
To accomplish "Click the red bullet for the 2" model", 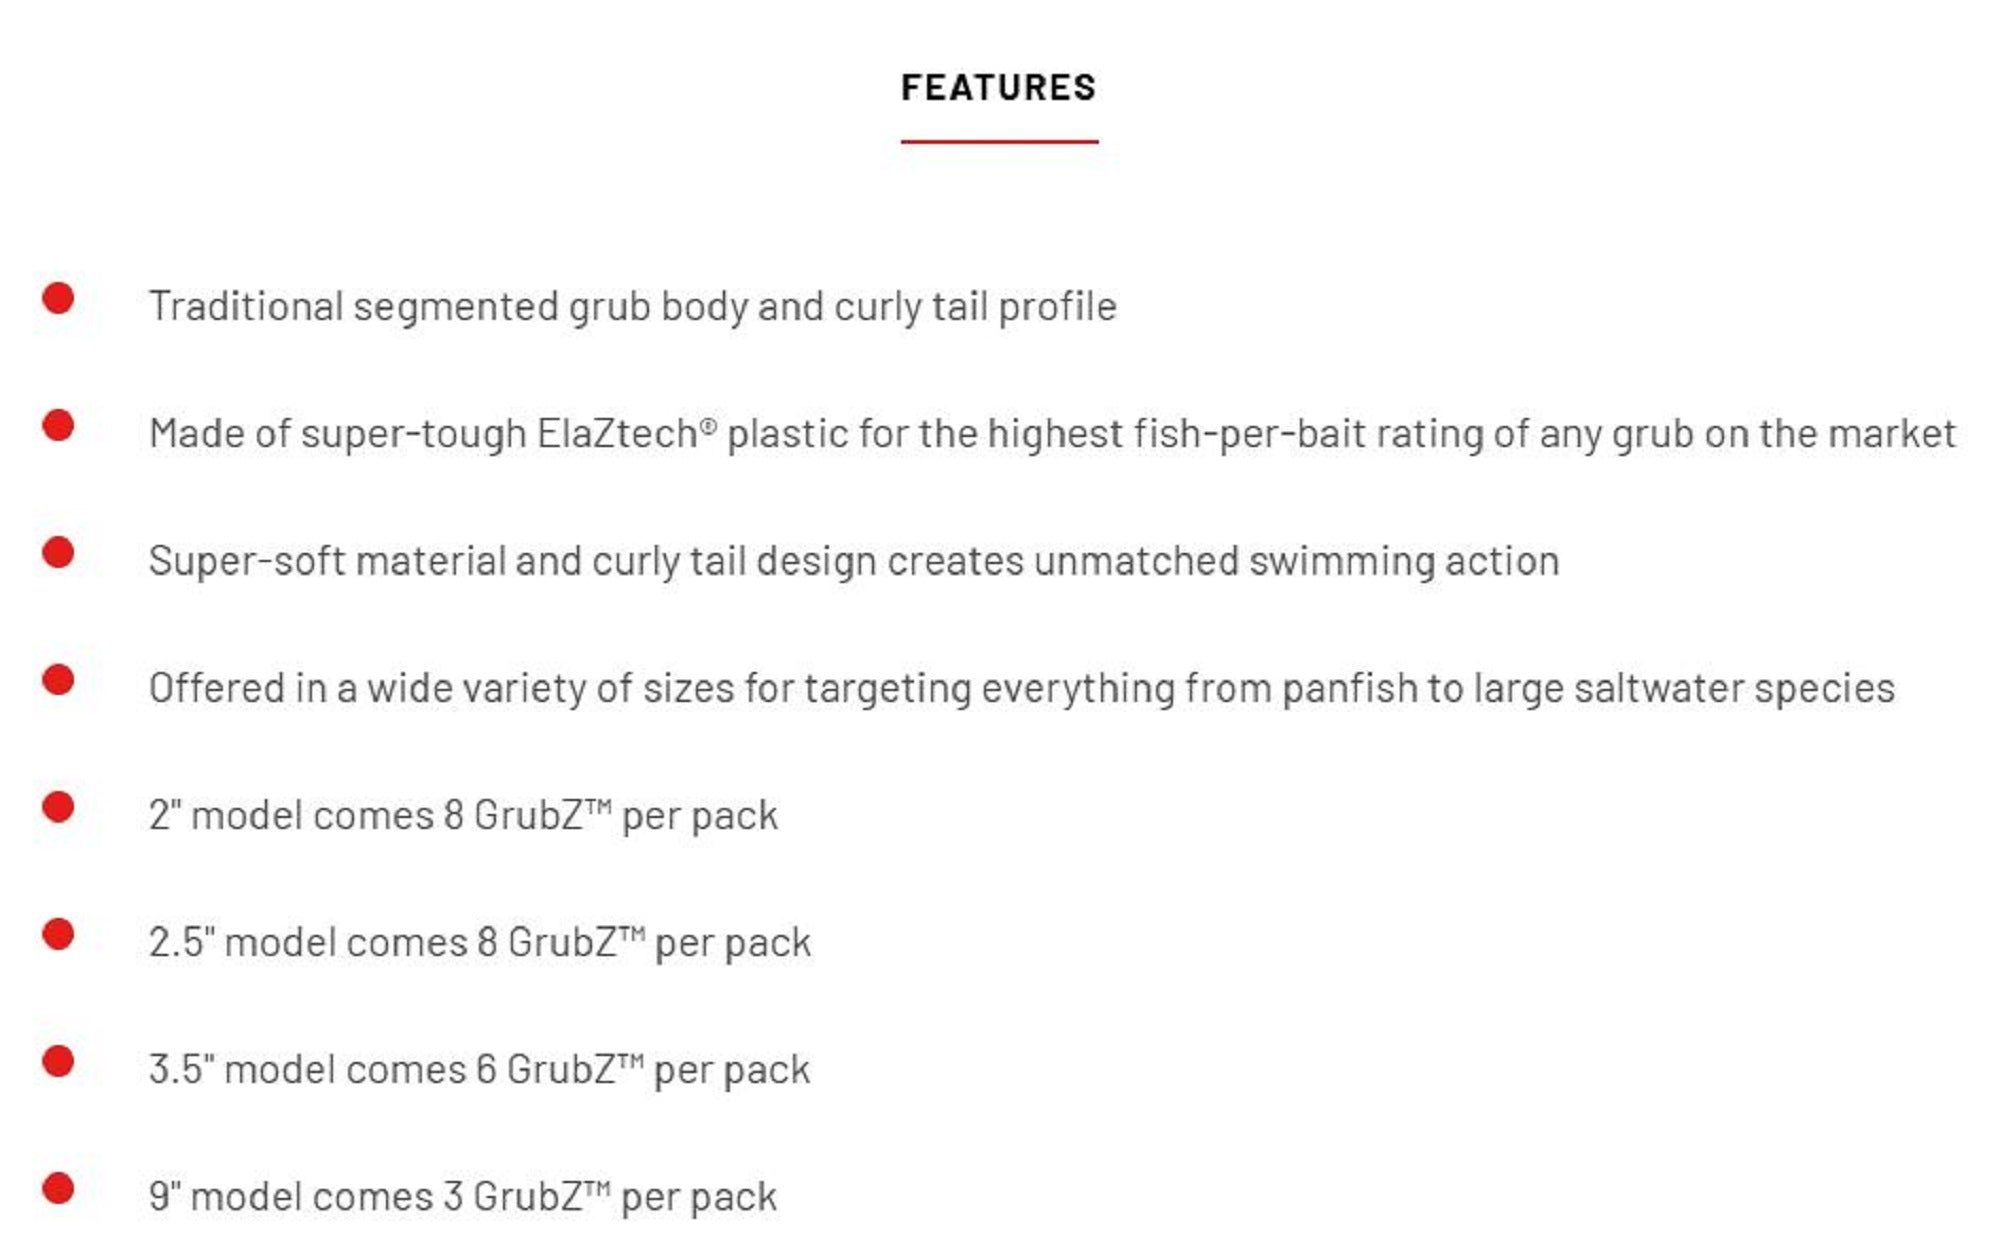I will pos(58,807).
